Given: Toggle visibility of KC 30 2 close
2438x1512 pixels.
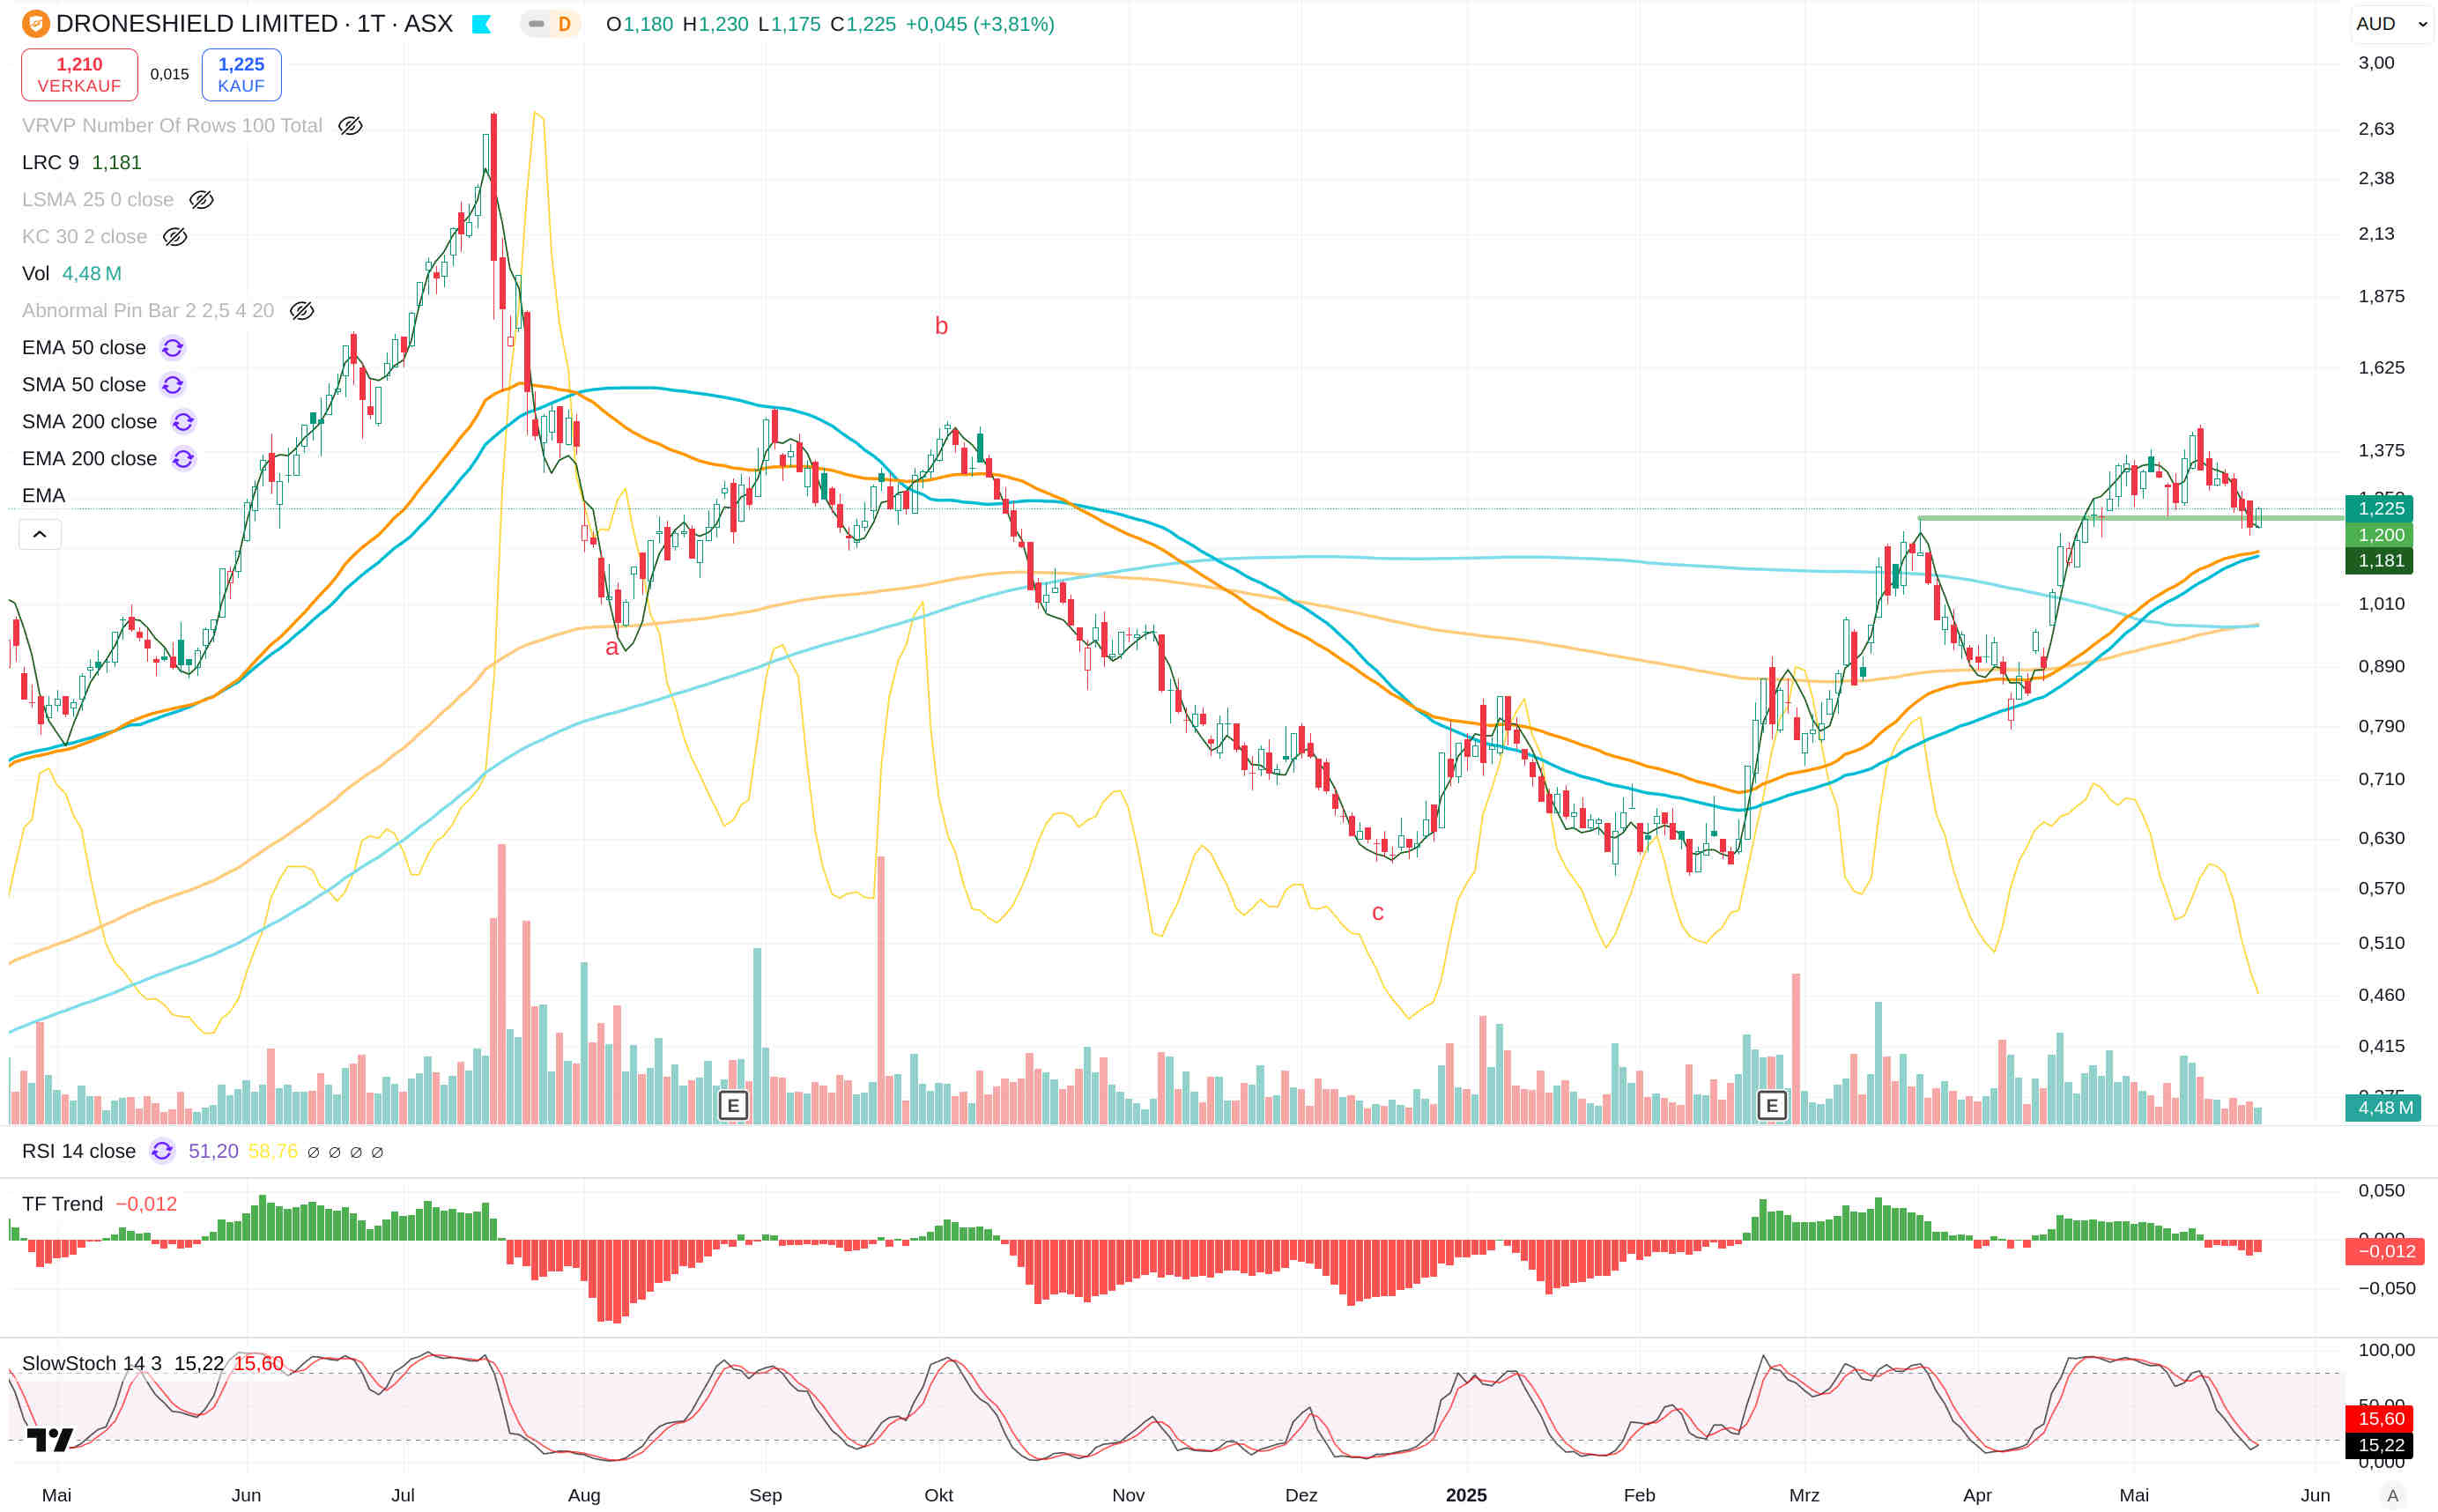Looking at the screenshot, I should (x=175, y=237).
